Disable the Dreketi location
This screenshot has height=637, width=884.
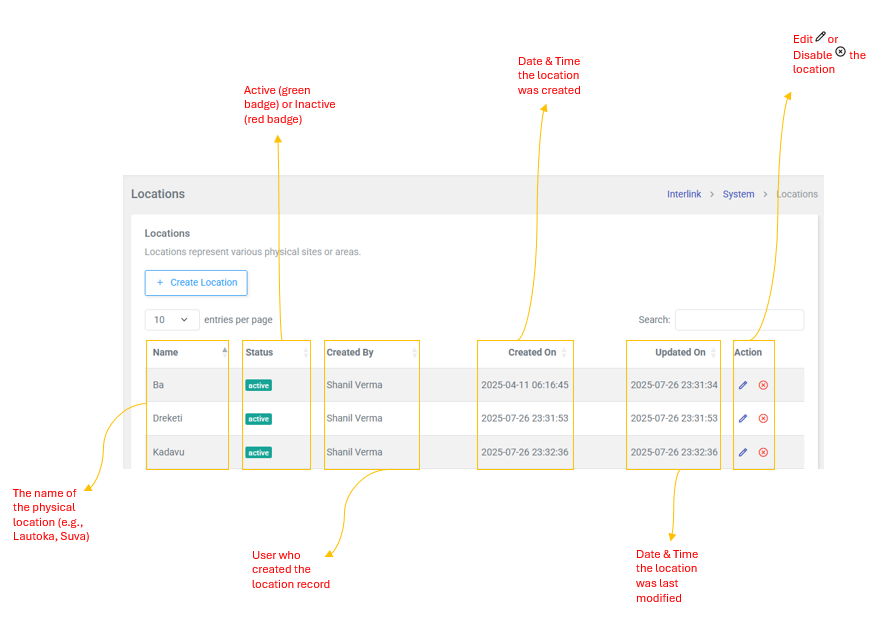coord(763,418)
